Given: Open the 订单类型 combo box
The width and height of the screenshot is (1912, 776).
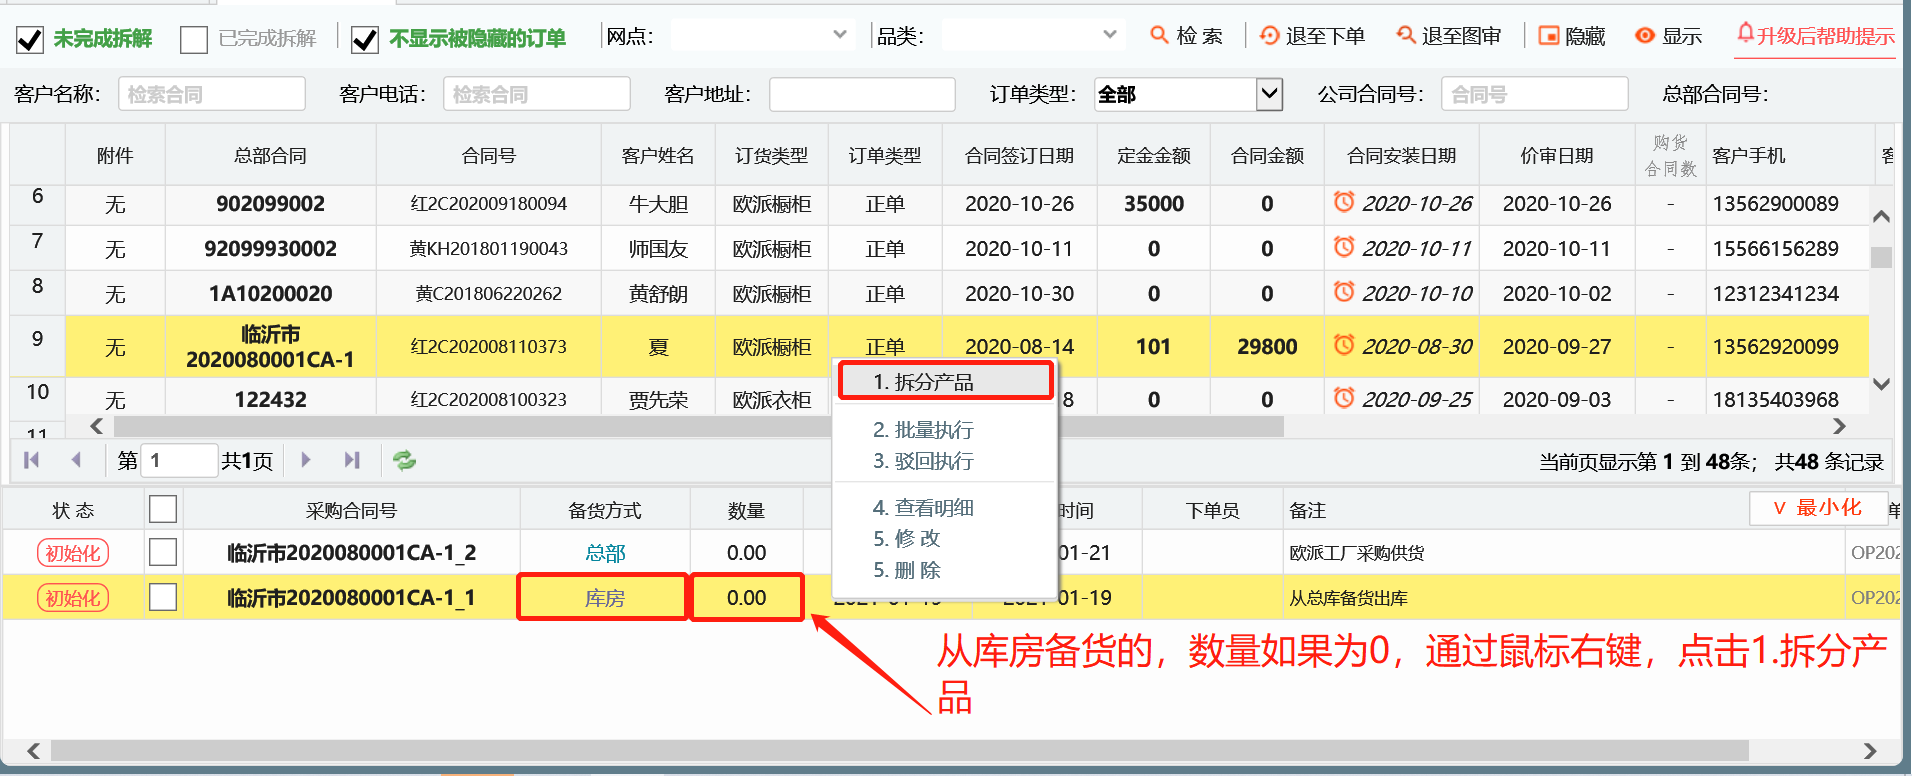Looking at the screenshot, I should (x=1268, y=94).
